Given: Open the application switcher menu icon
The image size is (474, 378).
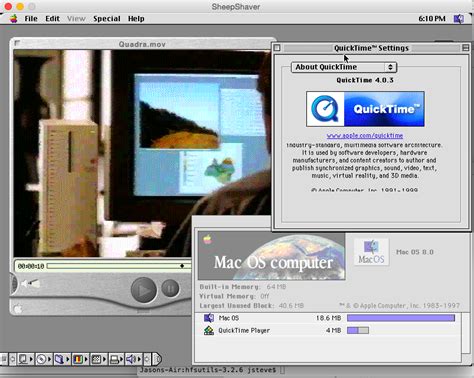Looking at the screenshot, I should (x=459, y=19).
